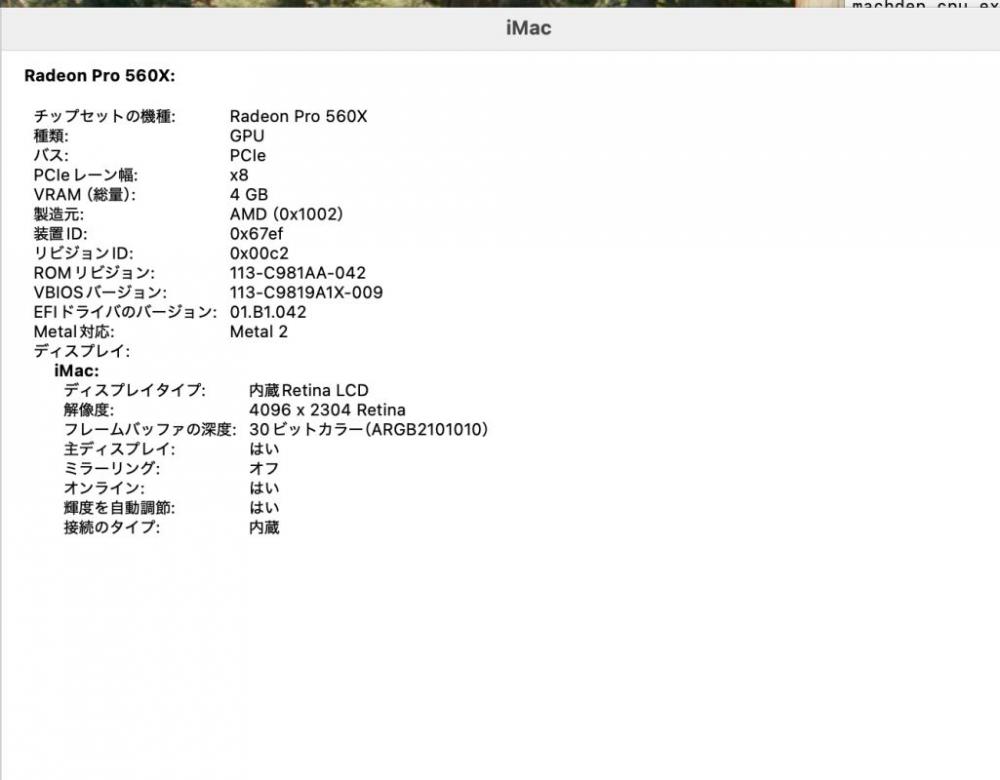Viewport: 1000px width, 780px height.
Task: Select the 内蔵Retina LCD value
Action: tap(309, 390)
